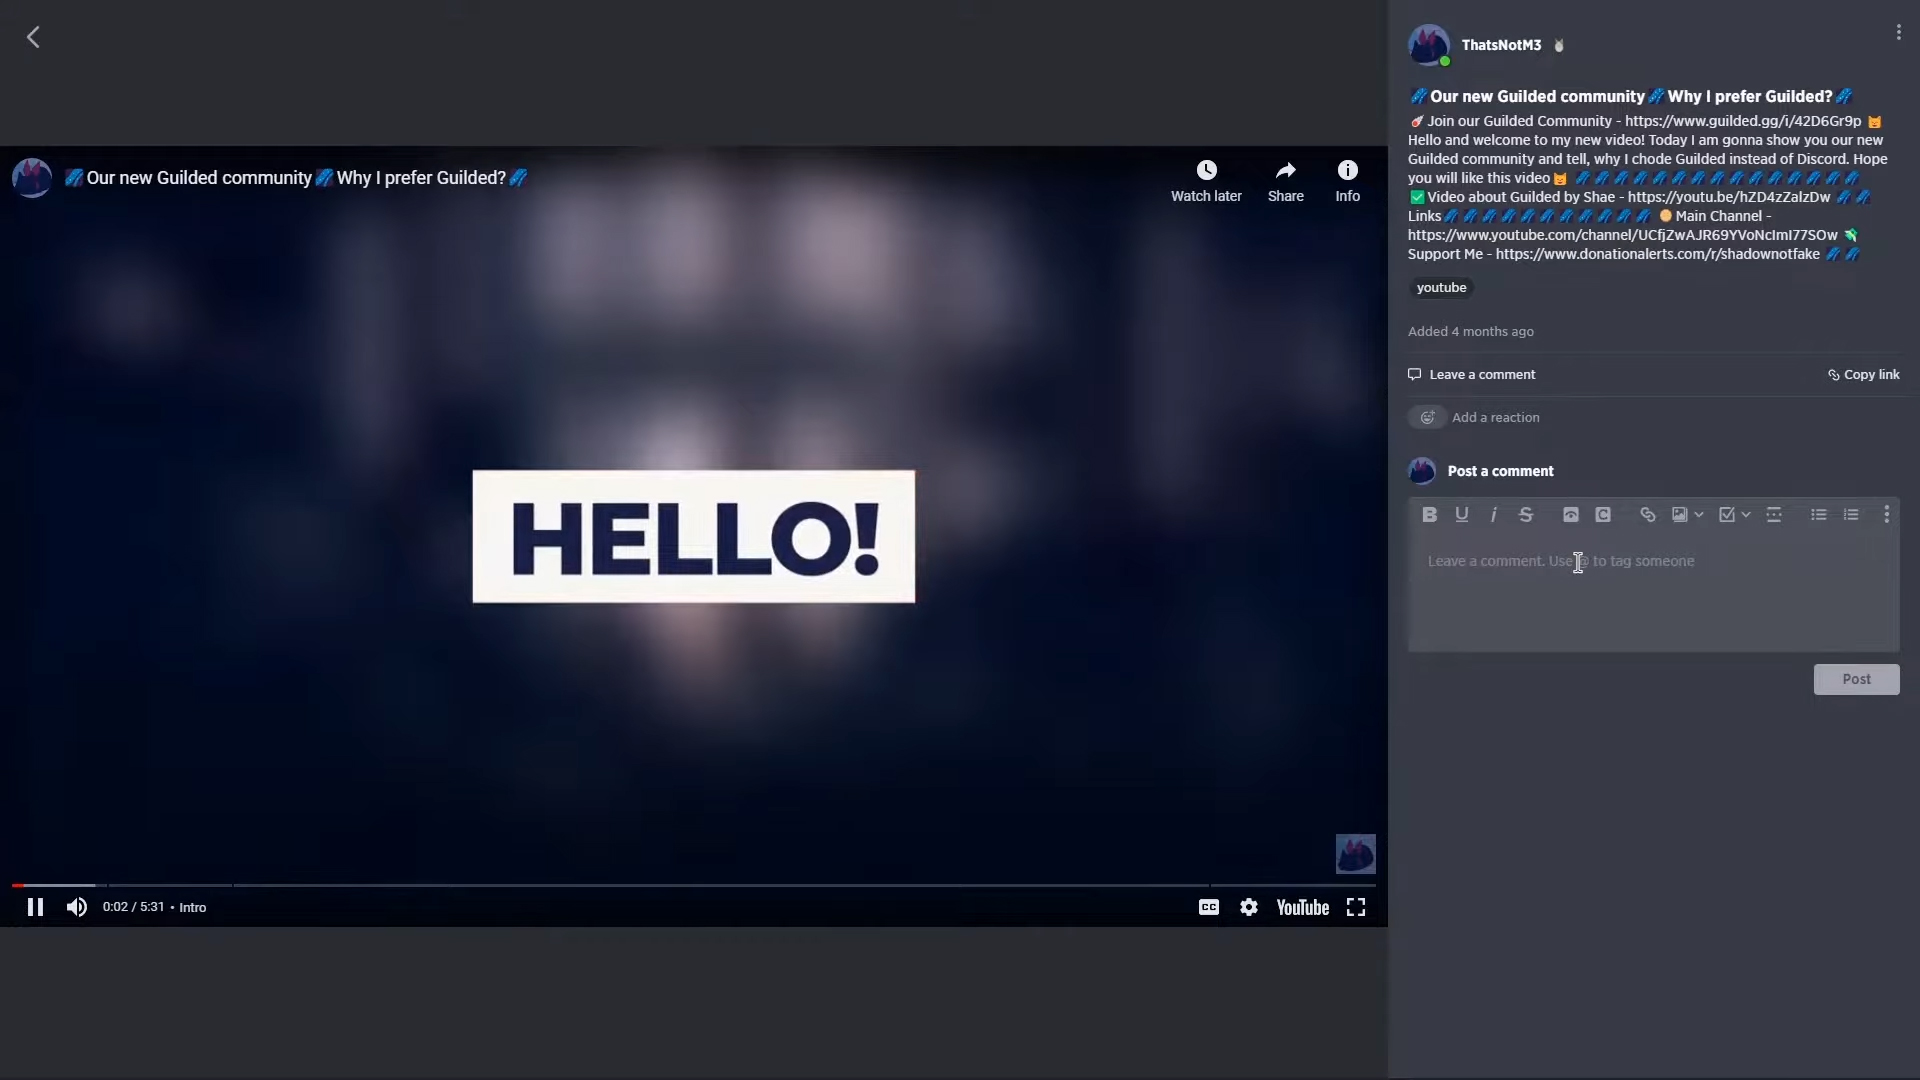Click the 'Added 4 months ago' text
The height and width of the screenshot is (1080, 1920).
tap(1470, 331)
